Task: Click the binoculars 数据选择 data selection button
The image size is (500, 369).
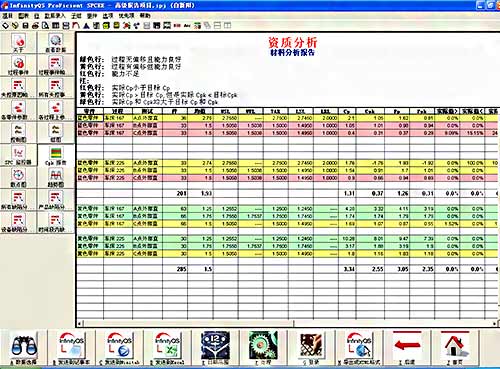Action: [24, 348]
